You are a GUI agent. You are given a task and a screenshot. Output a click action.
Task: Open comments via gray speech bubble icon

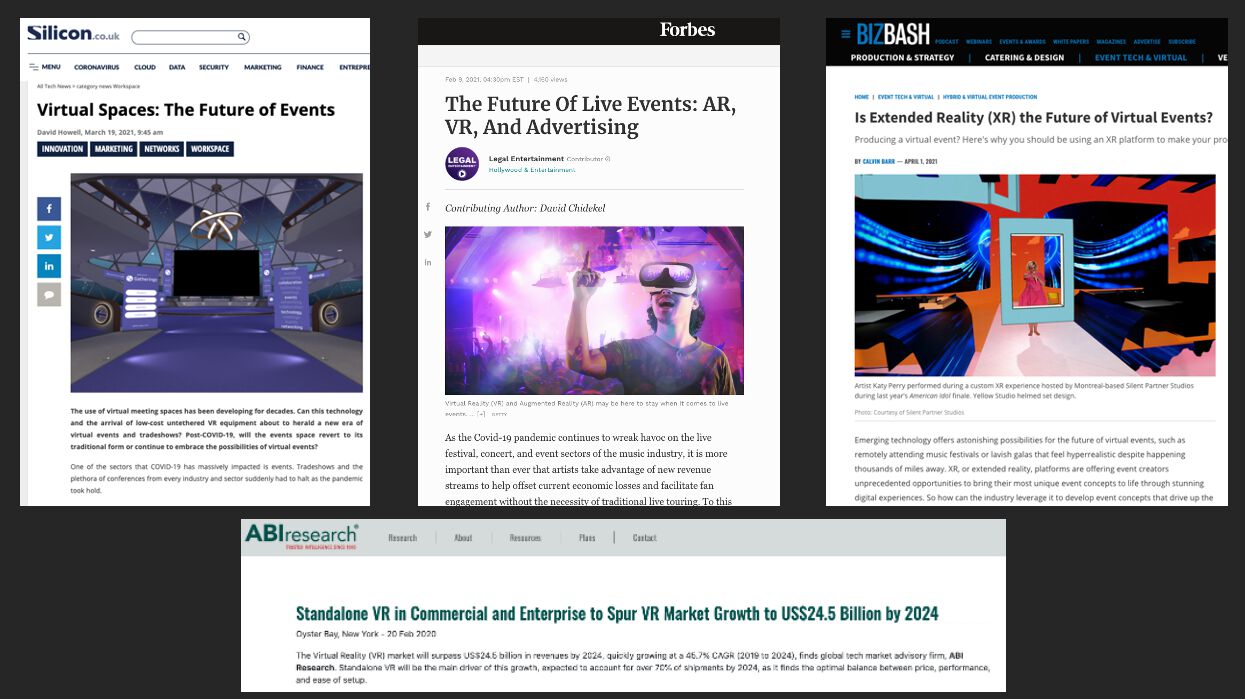[49, 294]
